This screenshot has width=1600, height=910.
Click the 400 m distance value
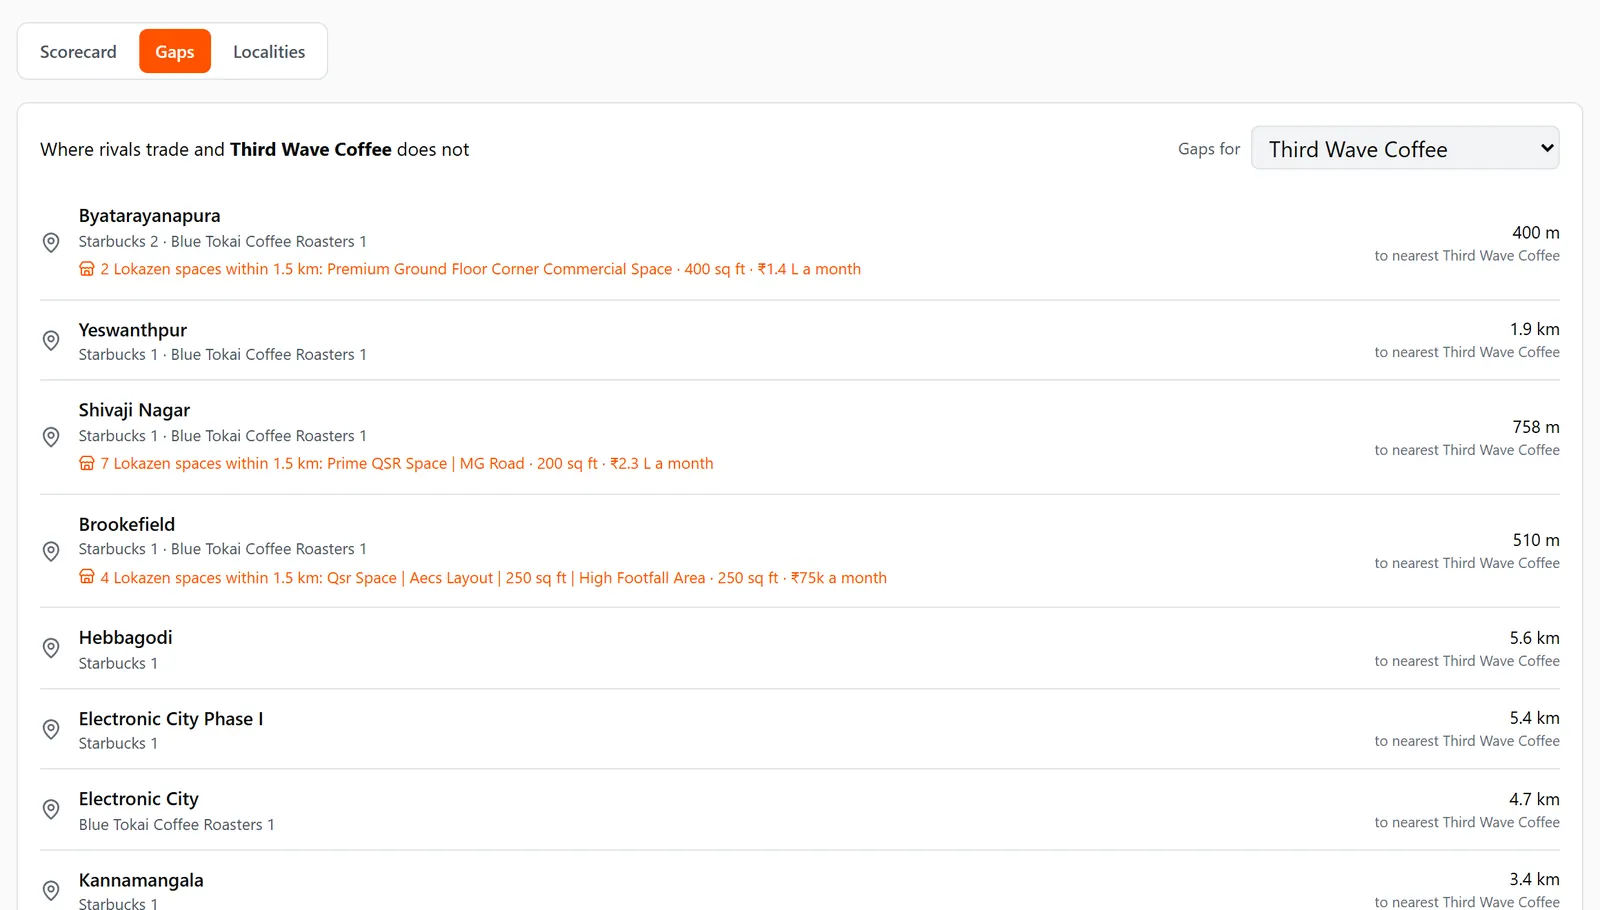click(1535, 232)
